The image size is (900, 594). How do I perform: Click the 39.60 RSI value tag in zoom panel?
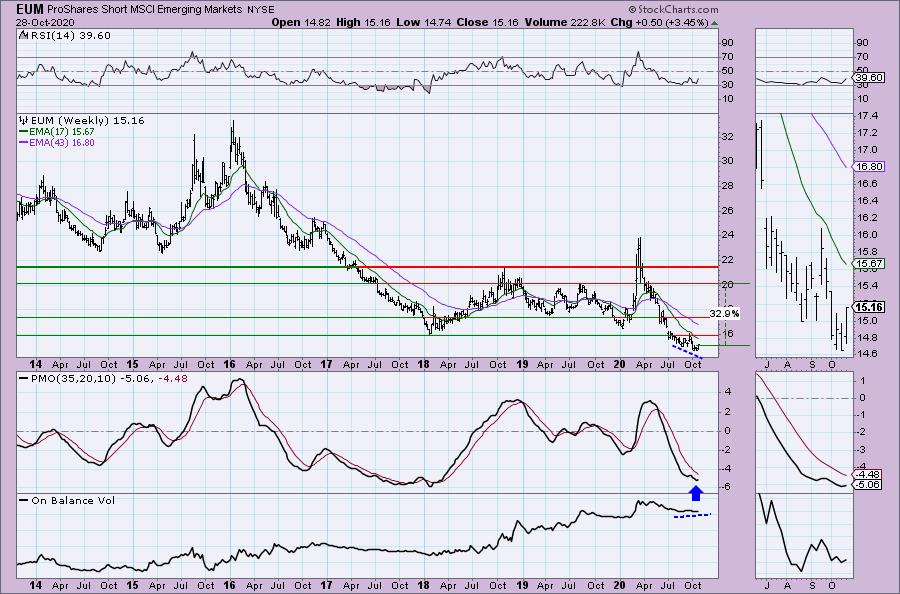click(x=868, y=77)
